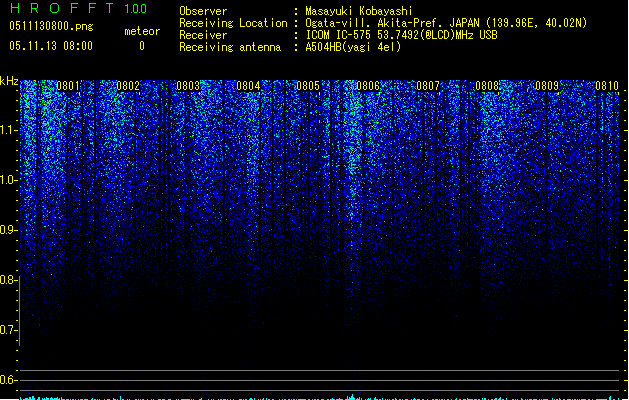This screenshot has height=400, width=629.
Task: Click the Ogata-vill. Akita-Pref. JAPAN location text
Action: click(x=446, y=23)
